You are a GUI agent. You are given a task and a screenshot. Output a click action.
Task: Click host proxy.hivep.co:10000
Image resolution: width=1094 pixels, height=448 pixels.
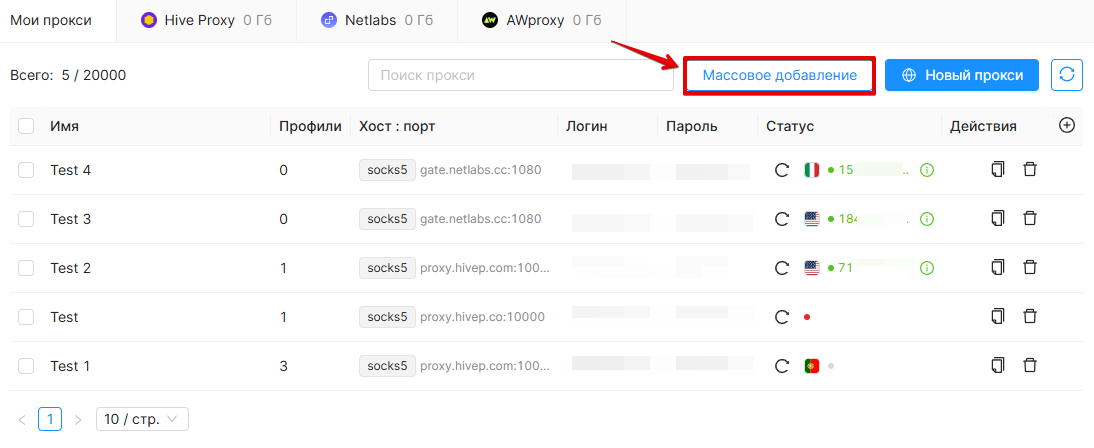click(x=482, y=317)
